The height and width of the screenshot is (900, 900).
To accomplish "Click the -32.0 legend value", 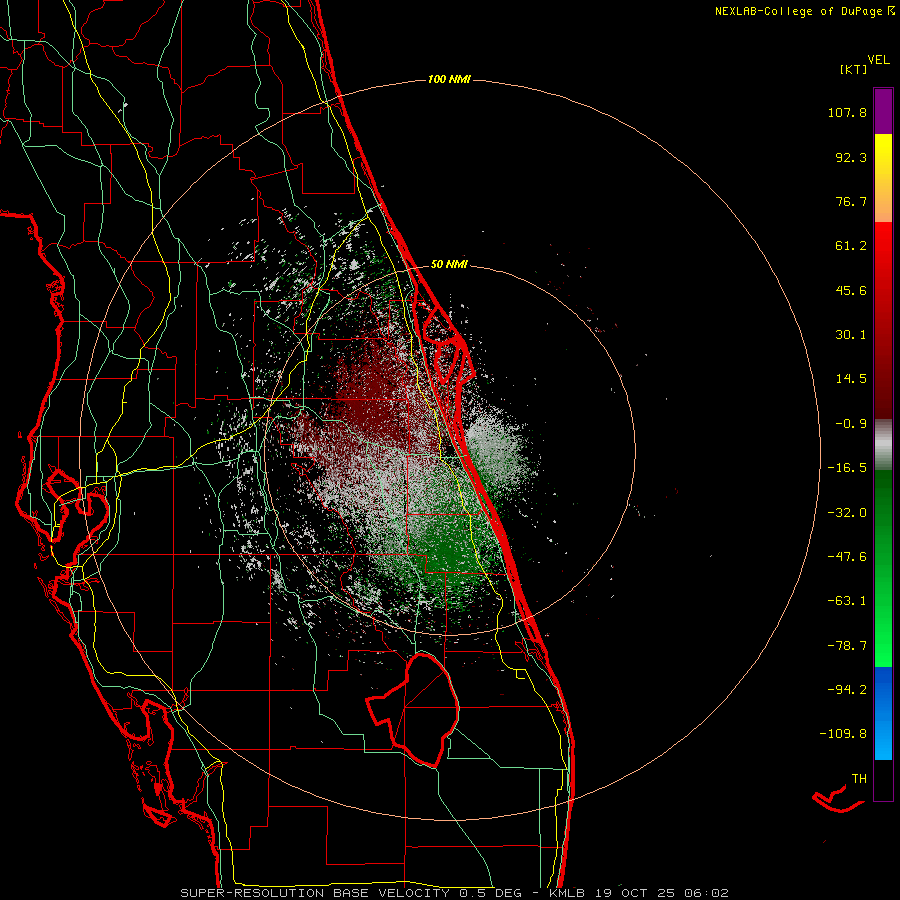I will point(847,513).
